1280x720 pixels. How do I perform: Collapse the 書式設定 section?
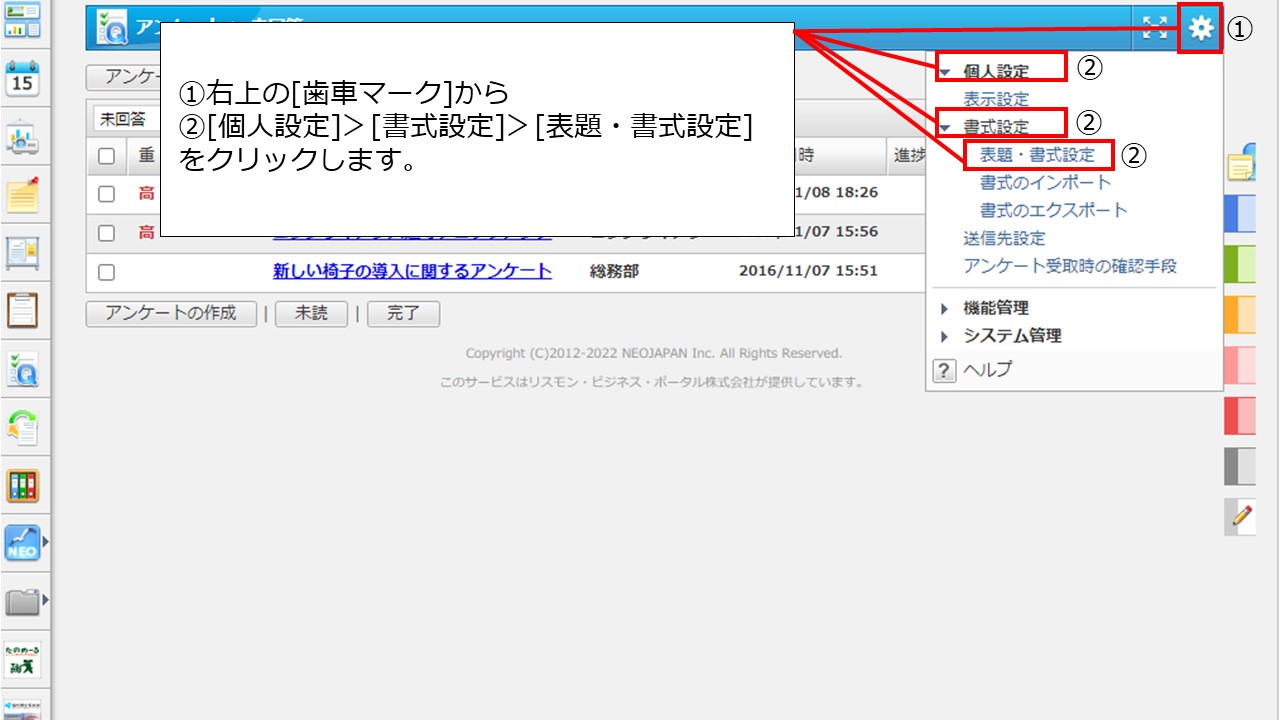[945, 128]
